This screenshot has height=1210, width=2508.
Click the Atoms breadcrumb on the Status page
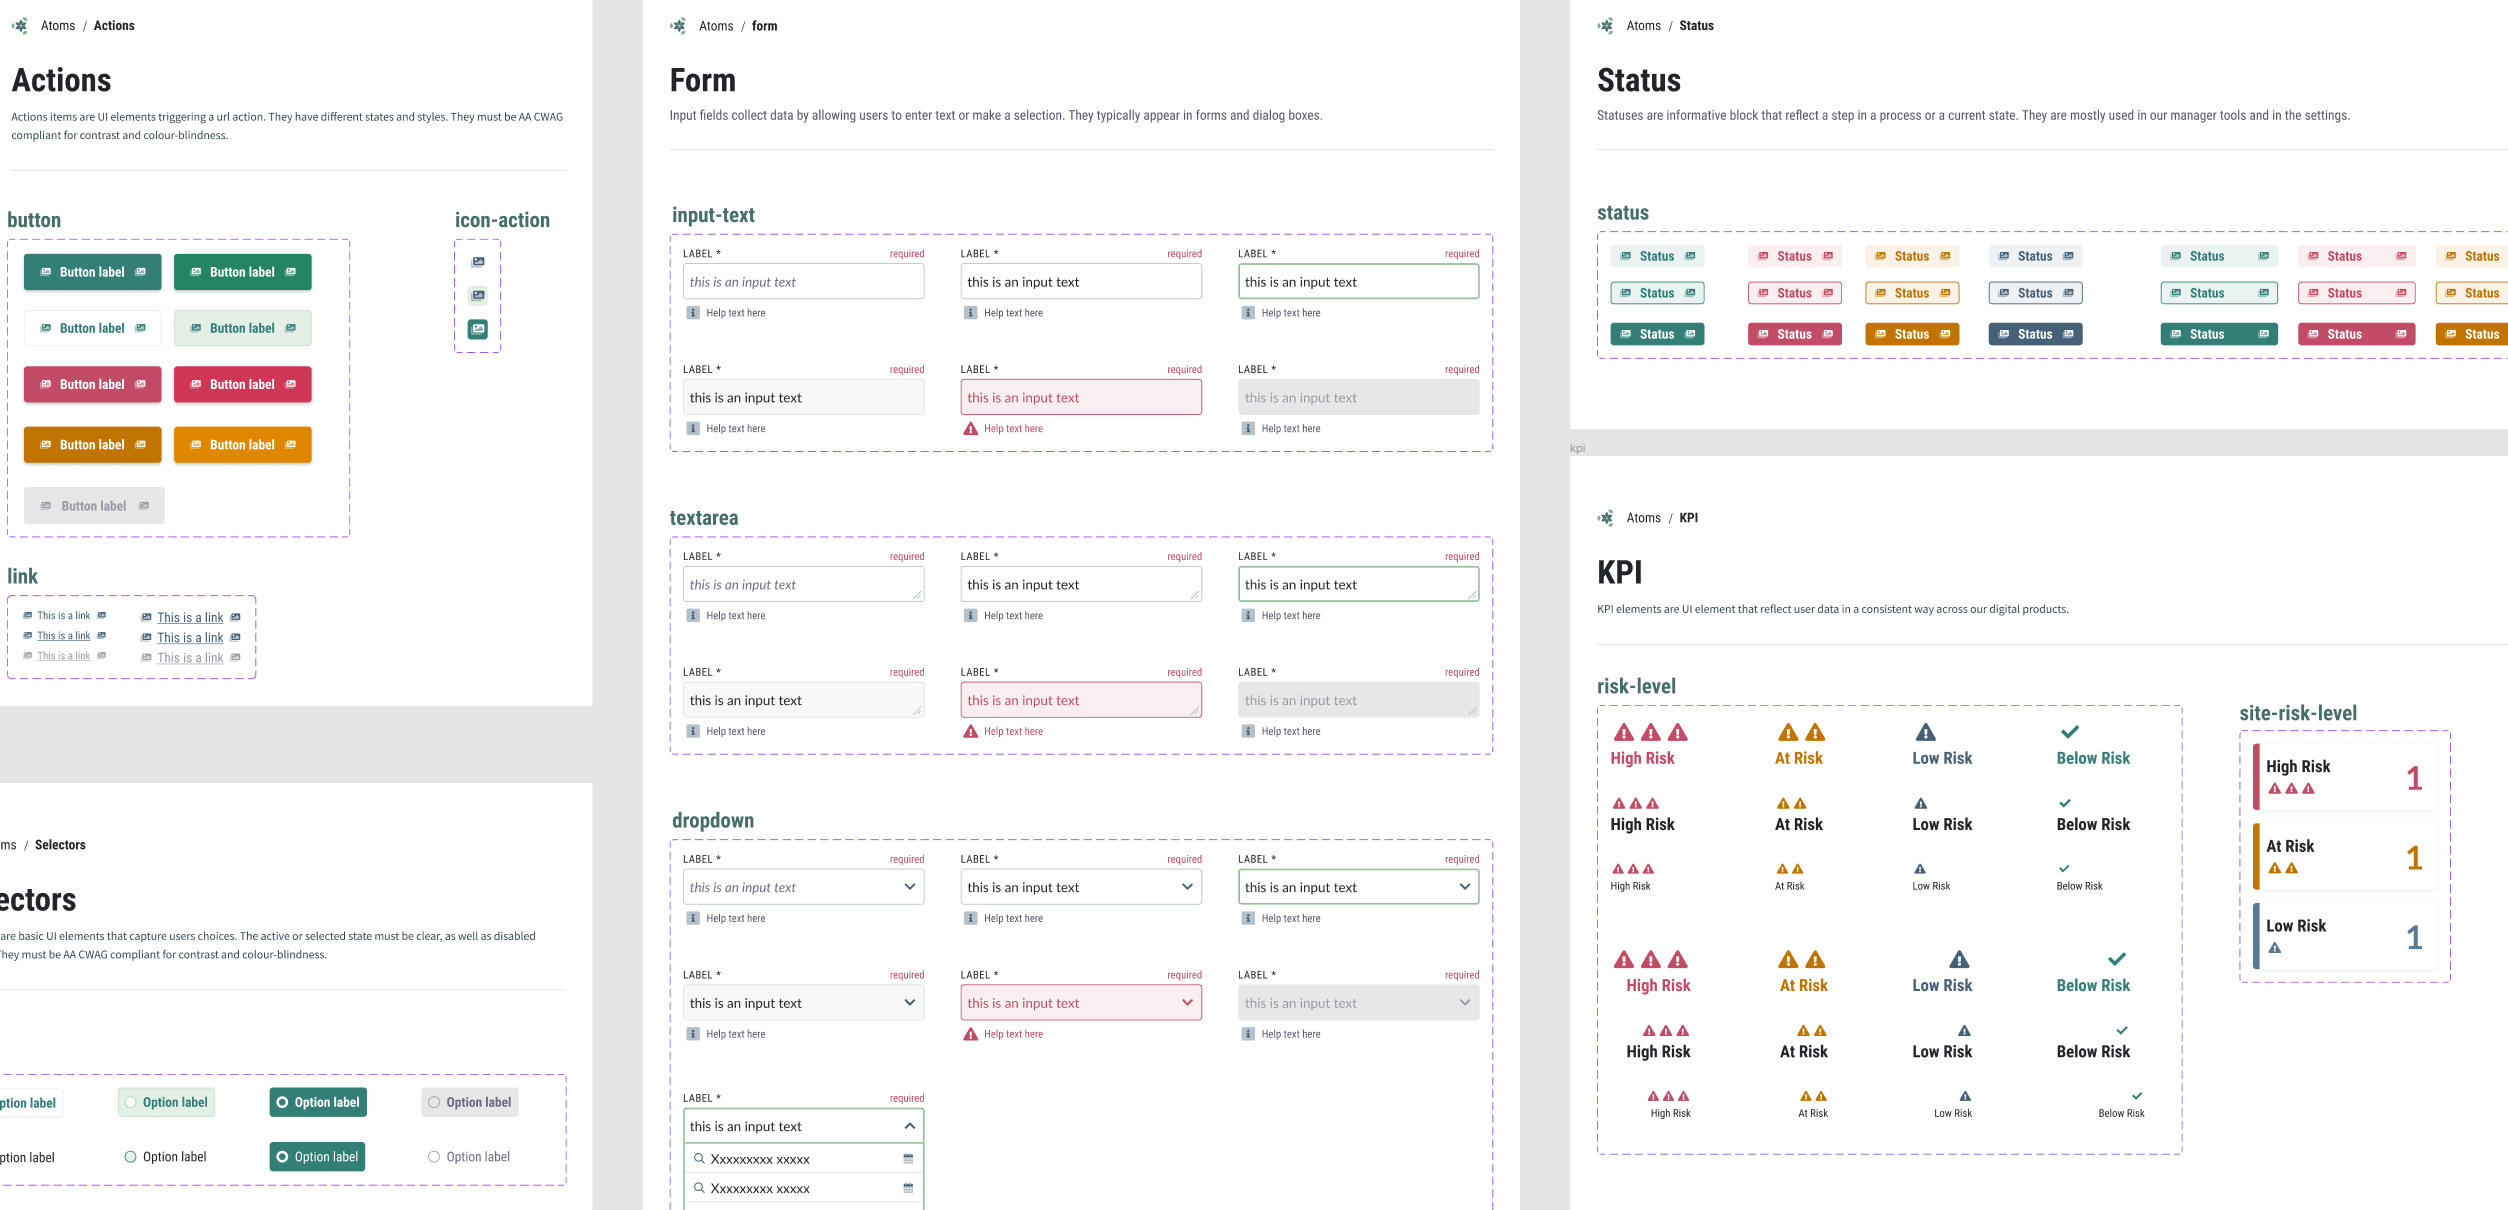pos(1643,25)
